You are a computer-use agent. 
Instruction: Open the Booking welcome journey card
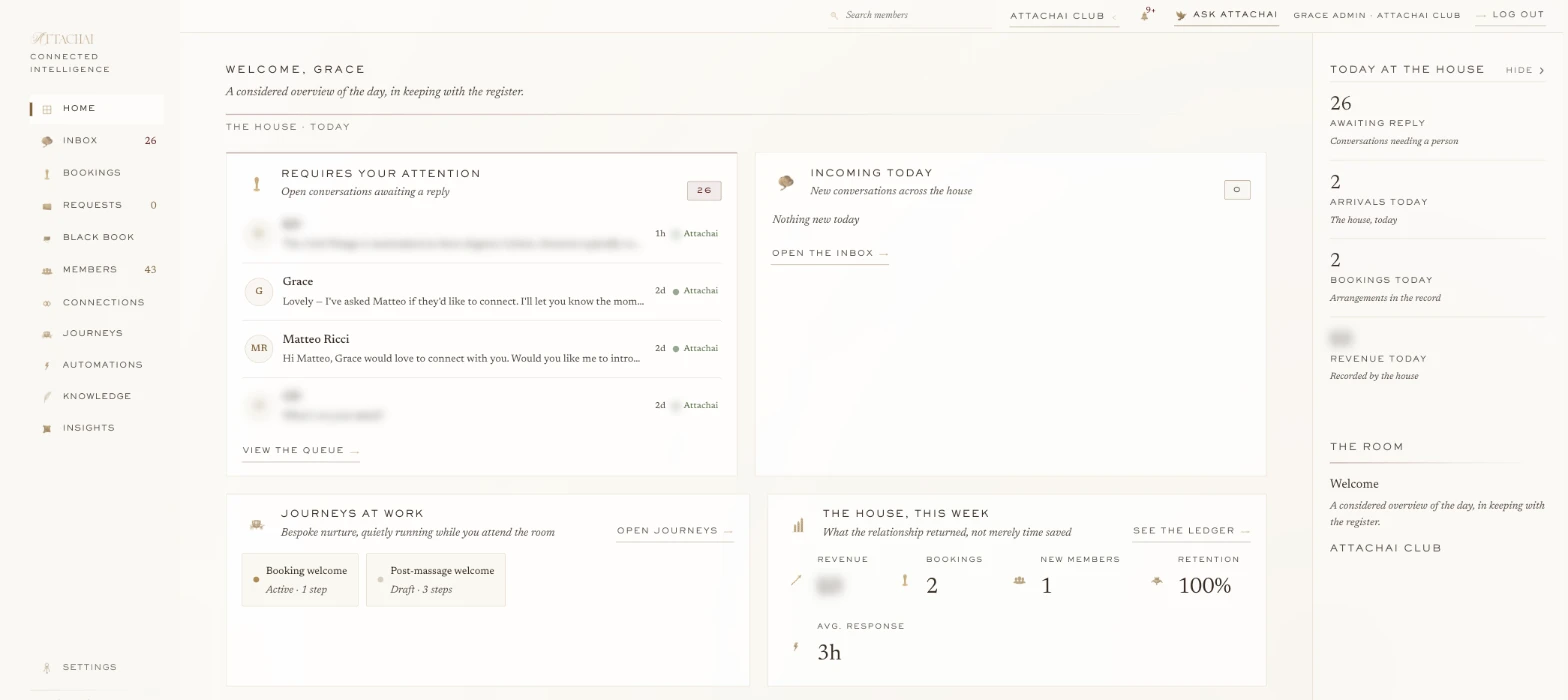tap(300, 580)
